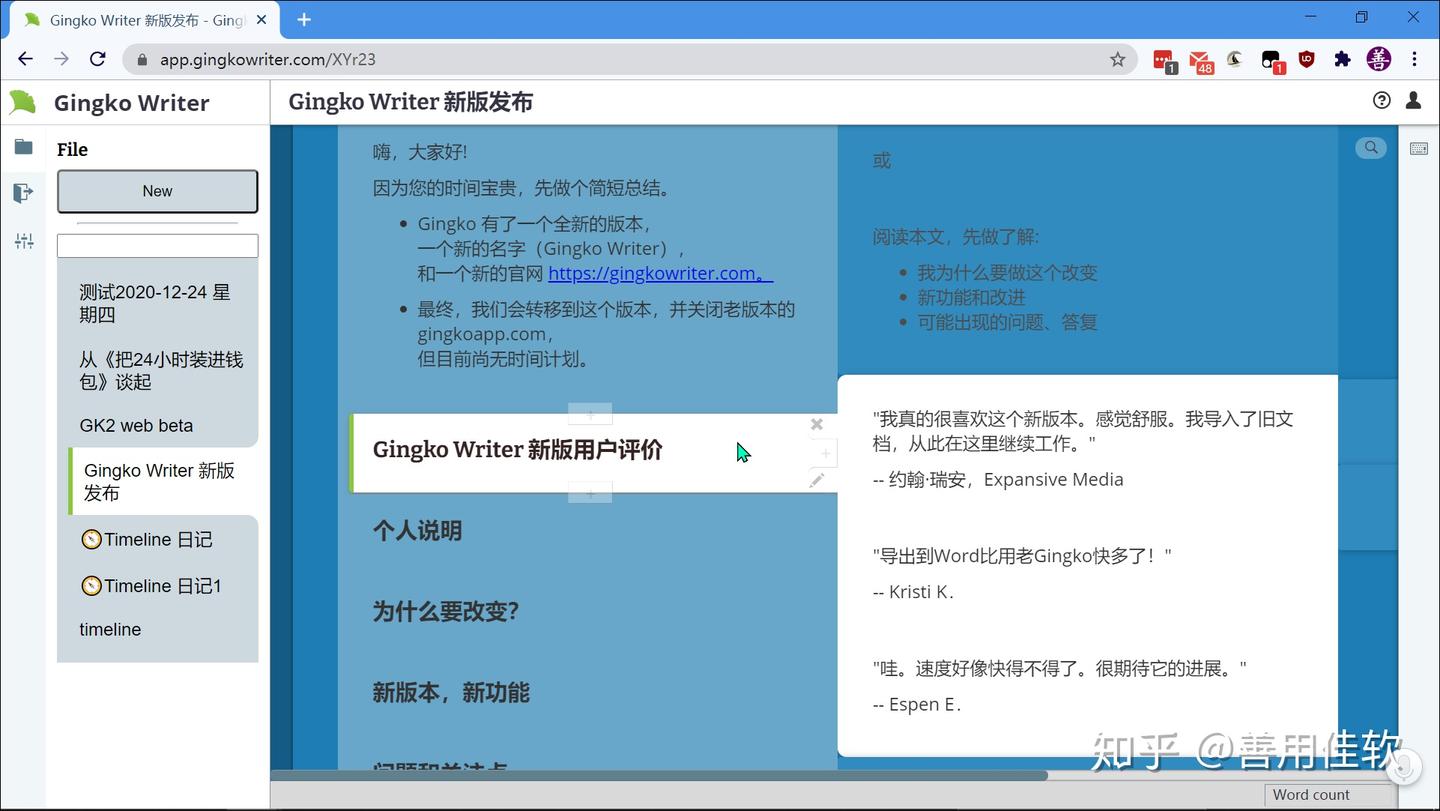This screenshot has width=1440, height=811.
Task: Open the settings sliders sidebar icon
Action: (x=24, y=241)
